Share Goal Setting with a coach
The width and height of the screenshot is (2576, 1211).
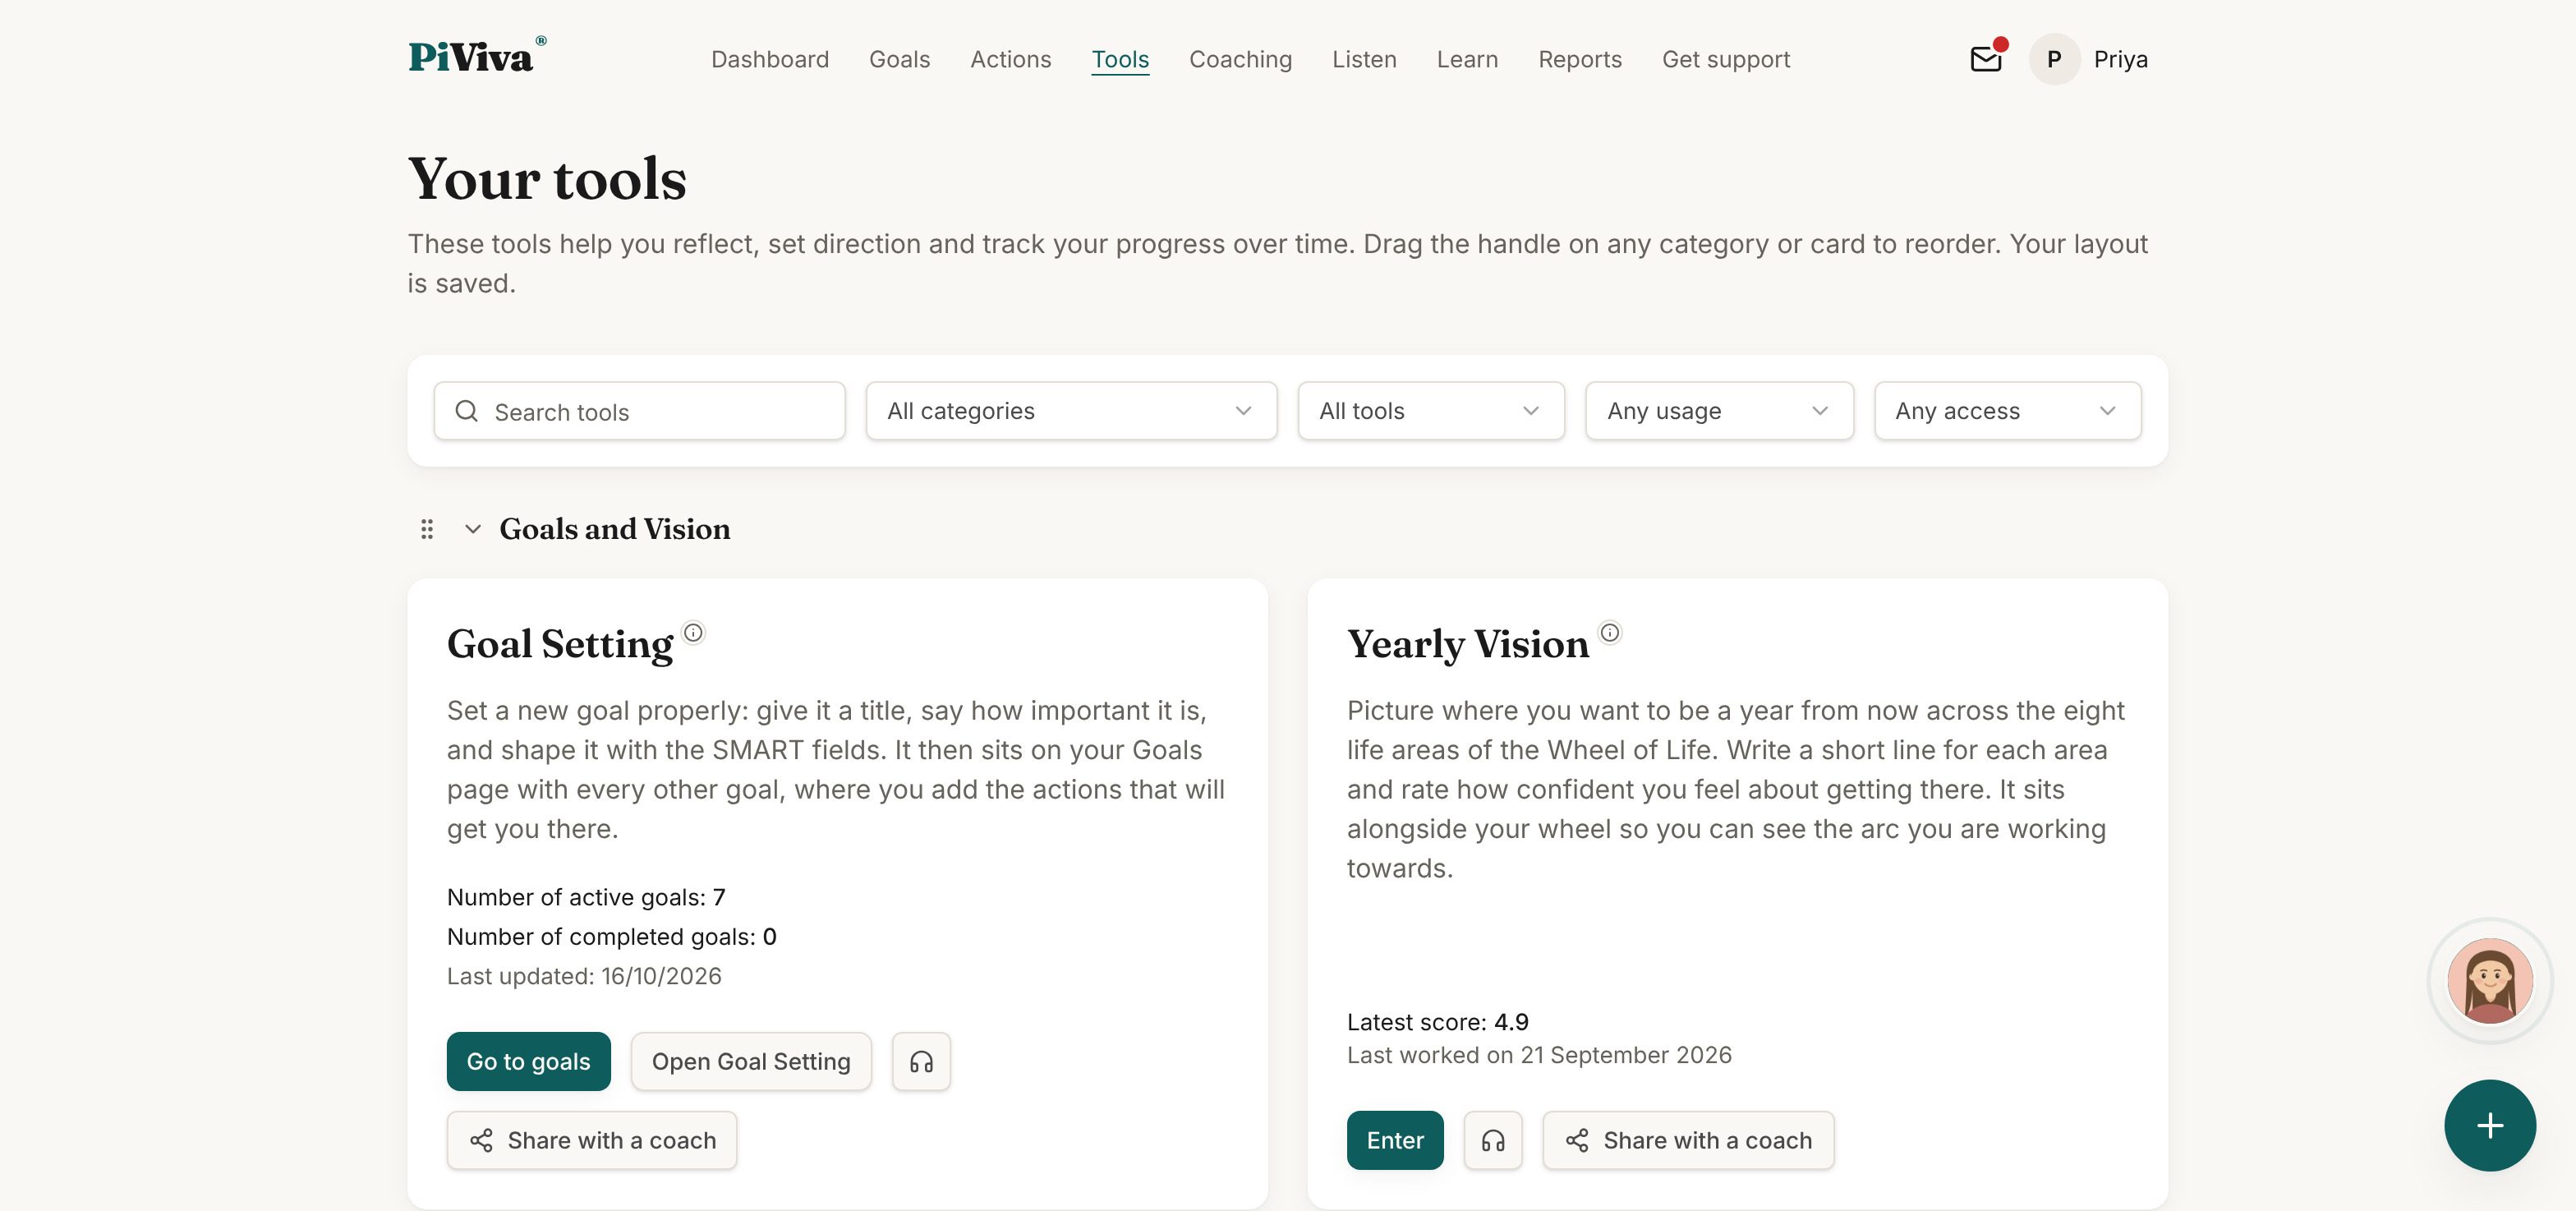click(x=592, y=1140)
